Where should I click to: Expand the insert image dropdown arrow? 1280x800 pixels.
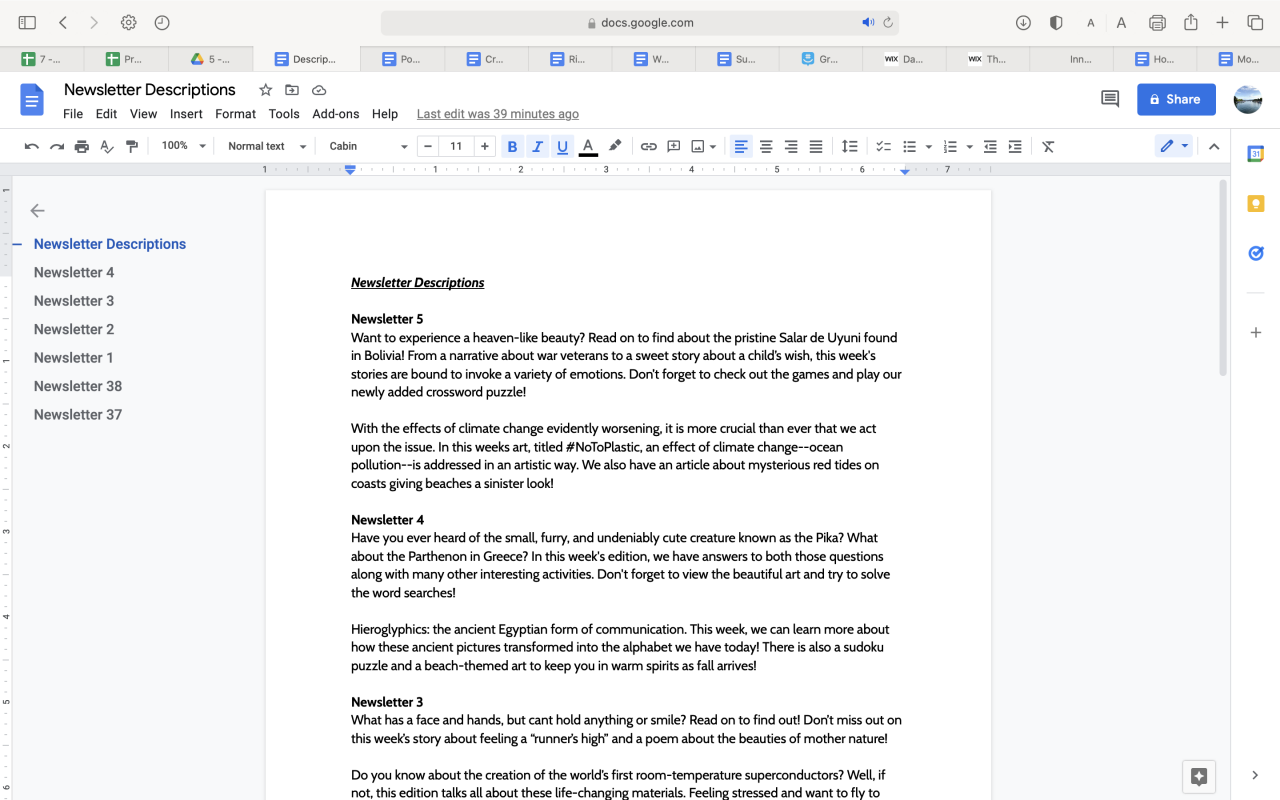click(x=713, y=146)
